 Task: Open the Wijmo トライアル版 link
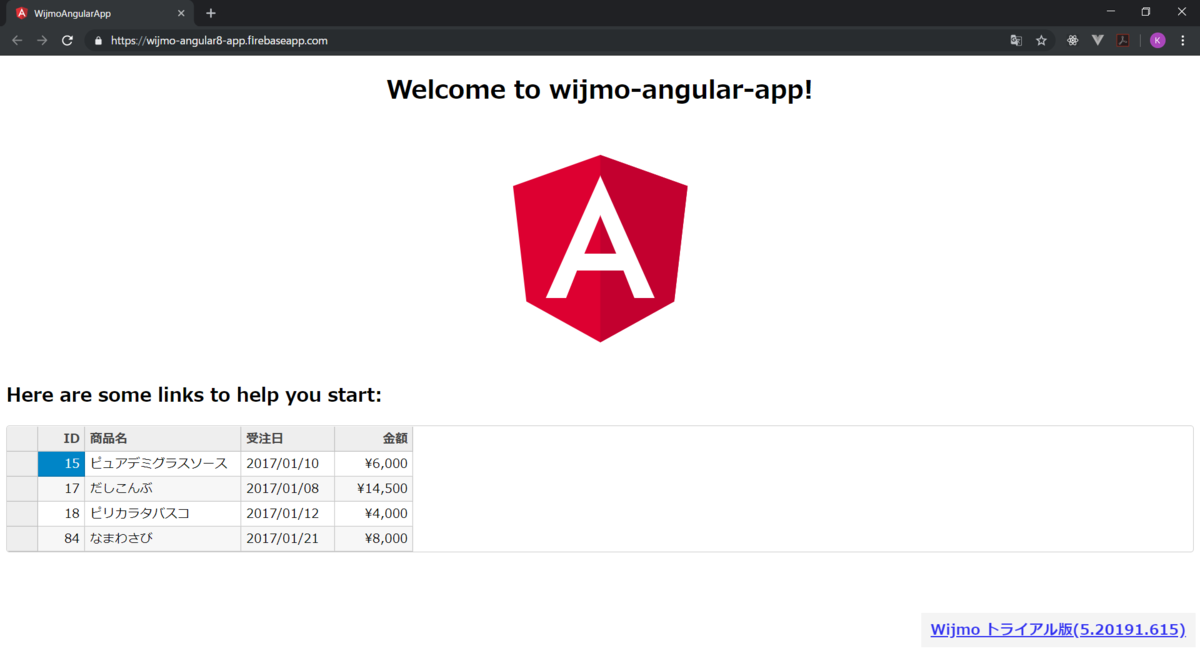pyautogui.click(x=1058, y=629)
